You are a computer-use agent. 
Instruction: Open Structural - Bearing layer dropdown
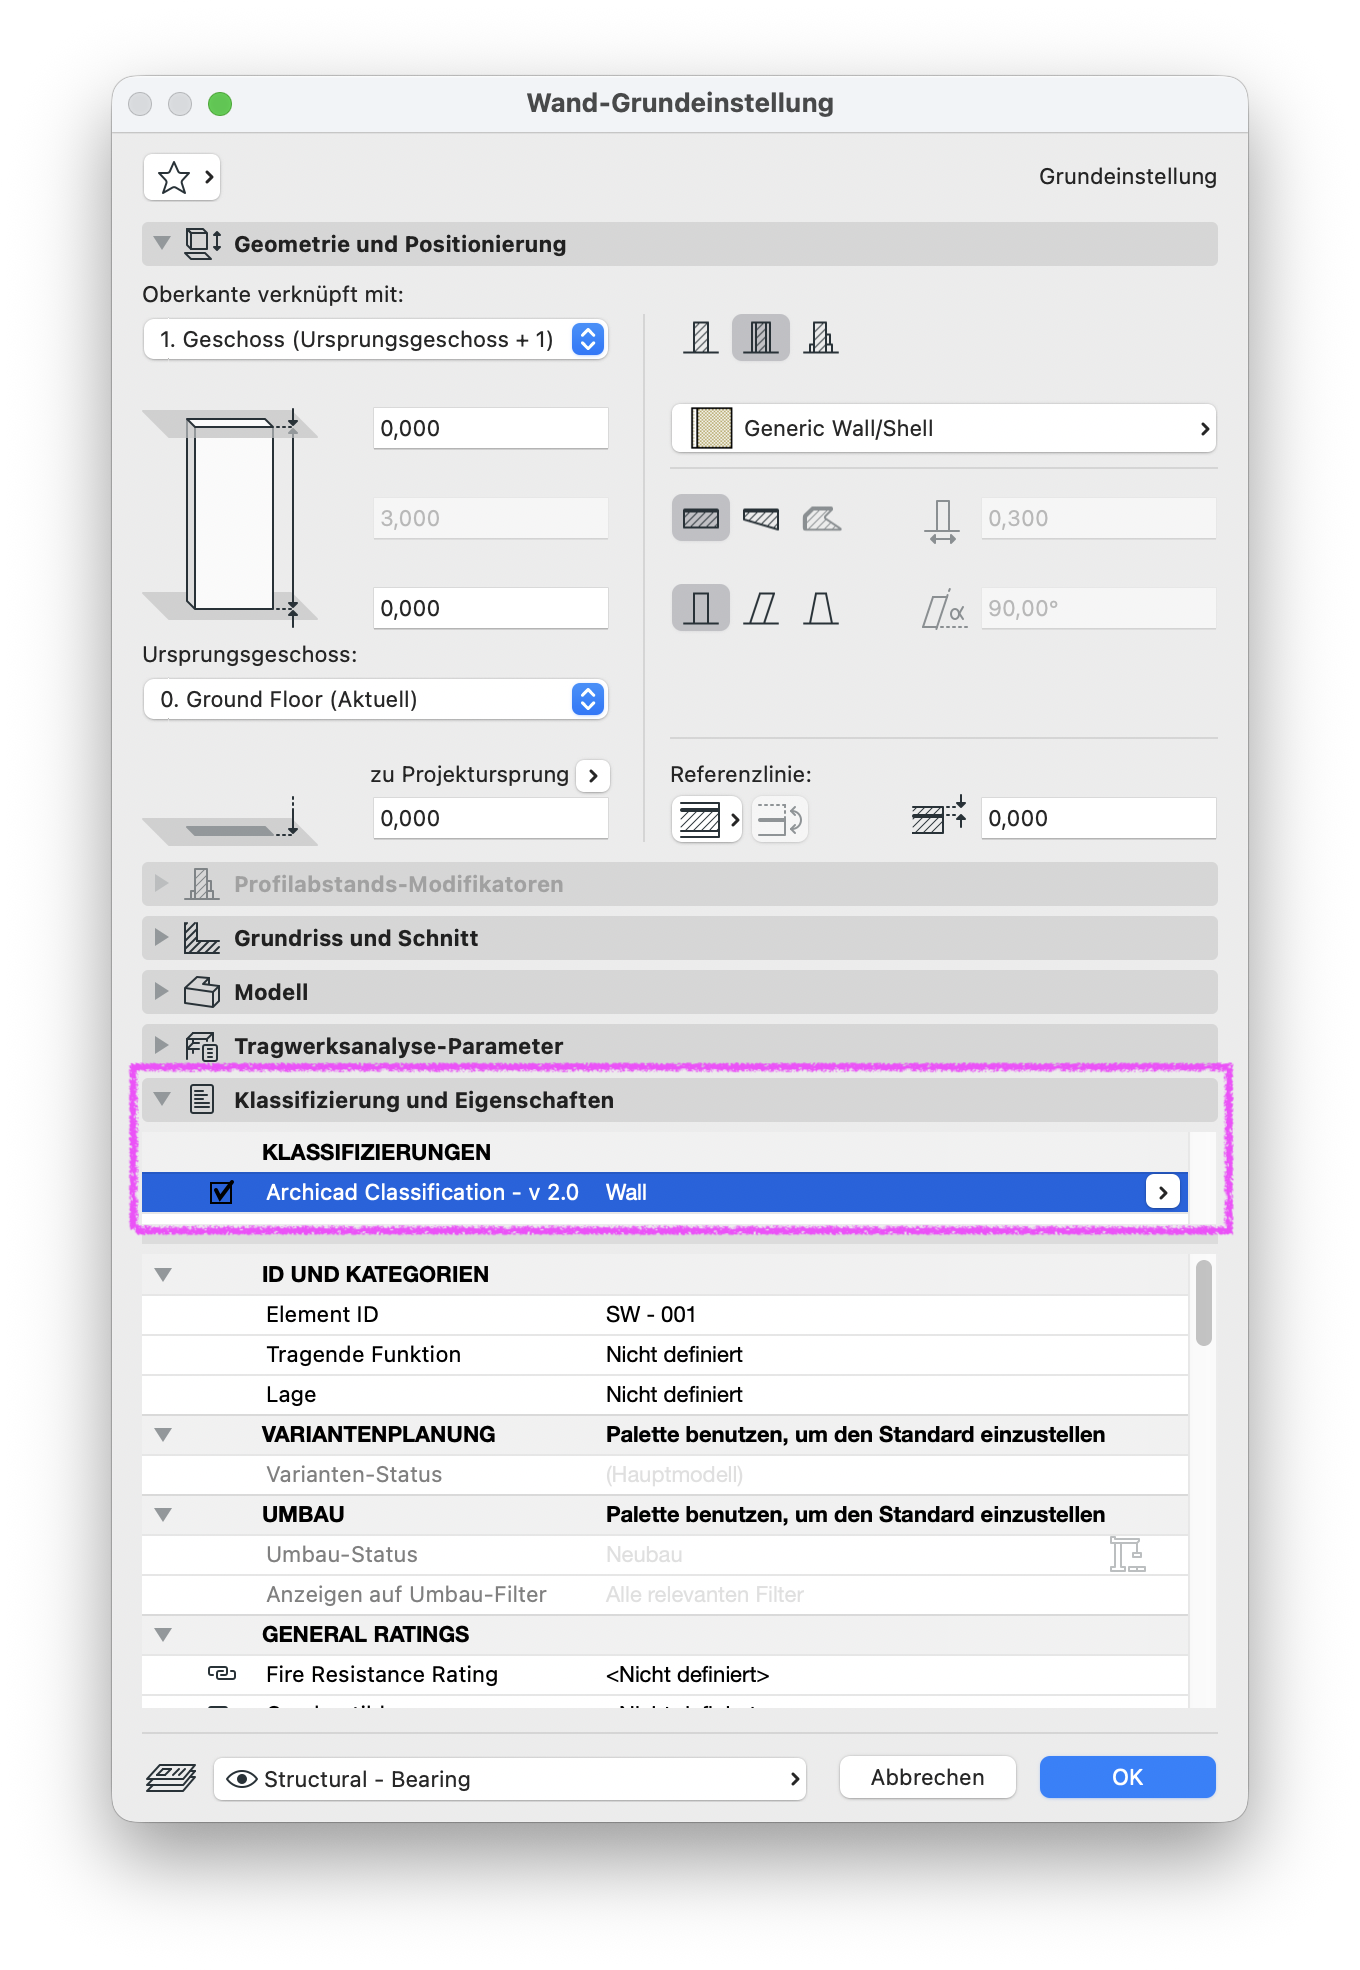tap(510, 1779)
